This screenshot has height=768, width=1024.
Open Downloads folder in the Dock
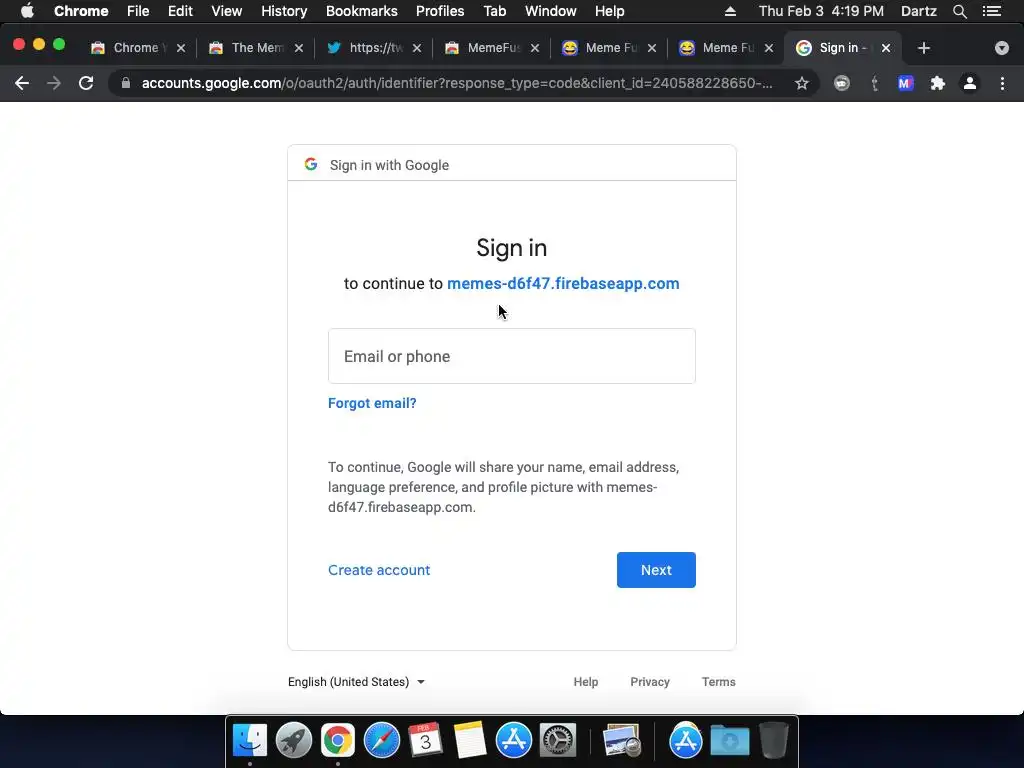pyautogui.click(x=729, y=741)
